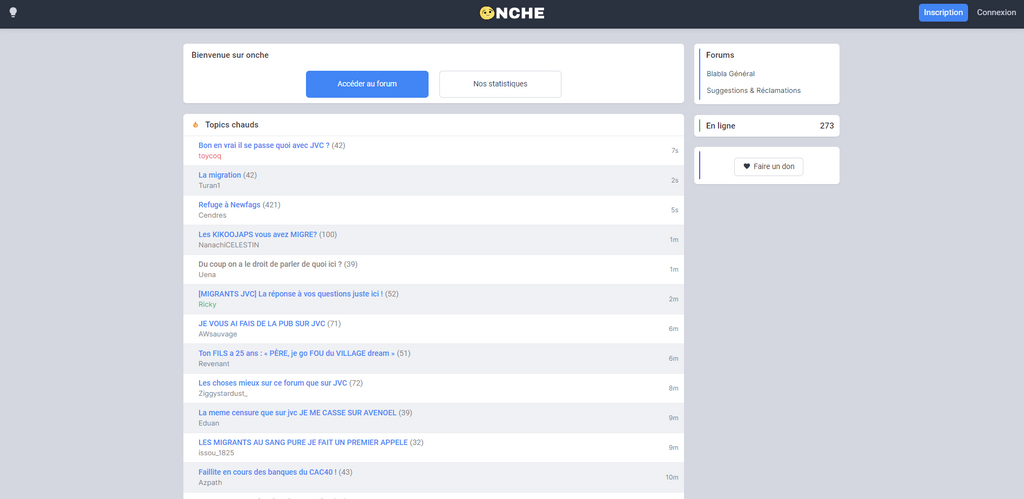The height and width of the screenshot is (499, 1024).
Task: Toggle the lightbulb theme icon
Action: coord(12,12)
